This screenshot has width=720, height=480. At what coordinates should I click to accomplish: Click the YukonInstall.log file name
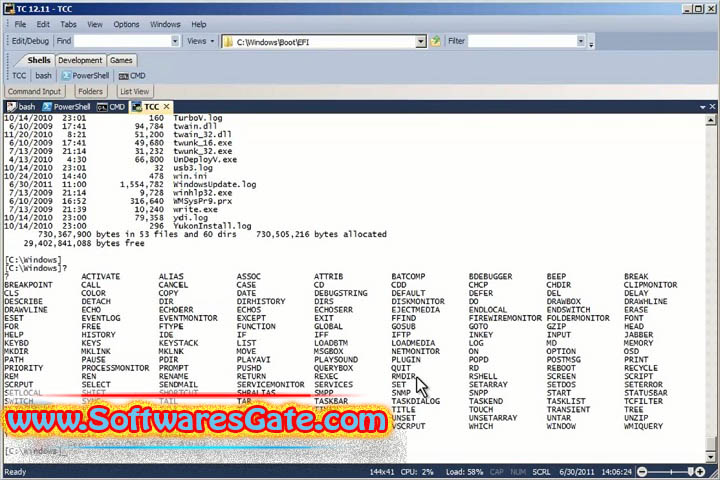click(x=212, y=226)
